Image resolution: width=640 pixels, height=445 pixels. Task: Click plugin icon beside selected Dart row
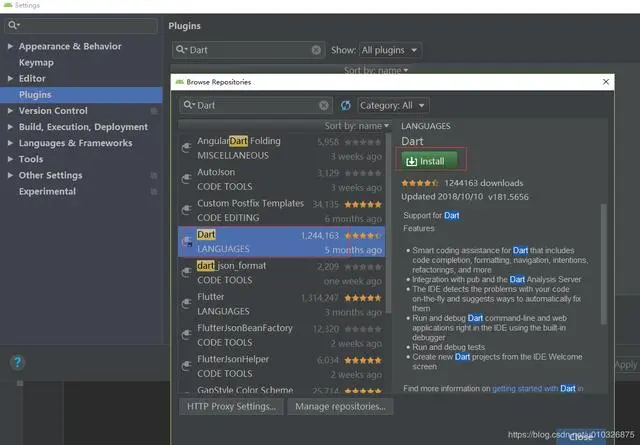[187, 242]
